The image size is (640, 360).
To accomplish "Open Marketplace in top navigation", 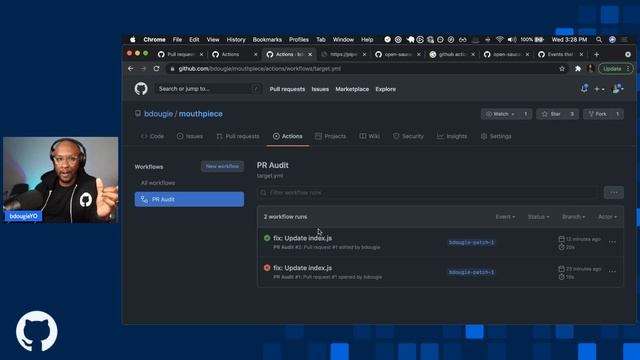I will pyautogui.click(x=352, y=89).
